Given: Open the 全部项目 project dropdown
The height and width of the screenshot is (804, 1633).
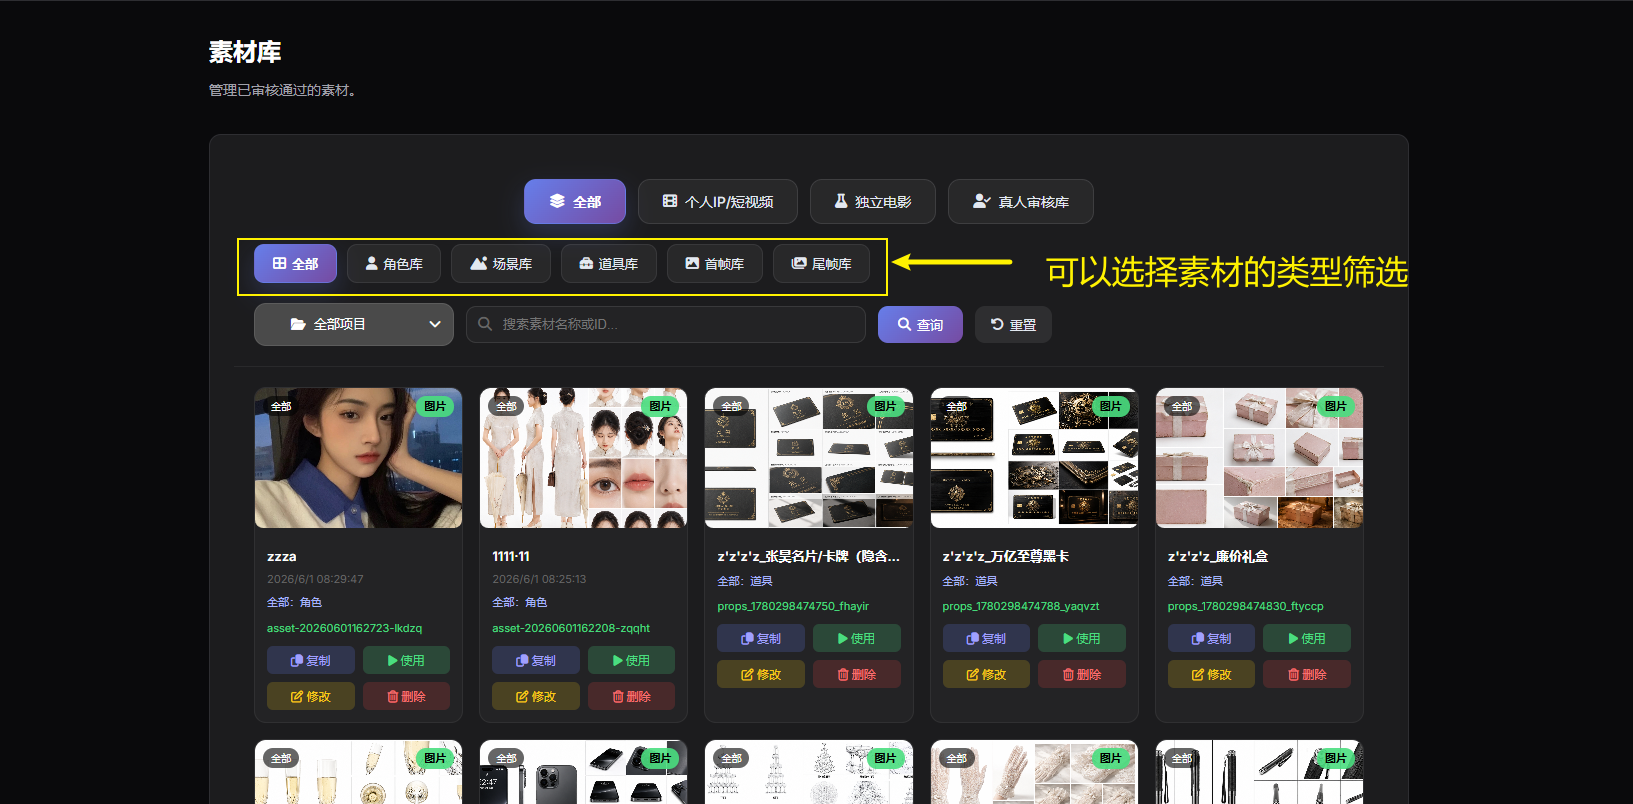Looking at the screenshot, I should pyautogui.click(x=354, y=324).
